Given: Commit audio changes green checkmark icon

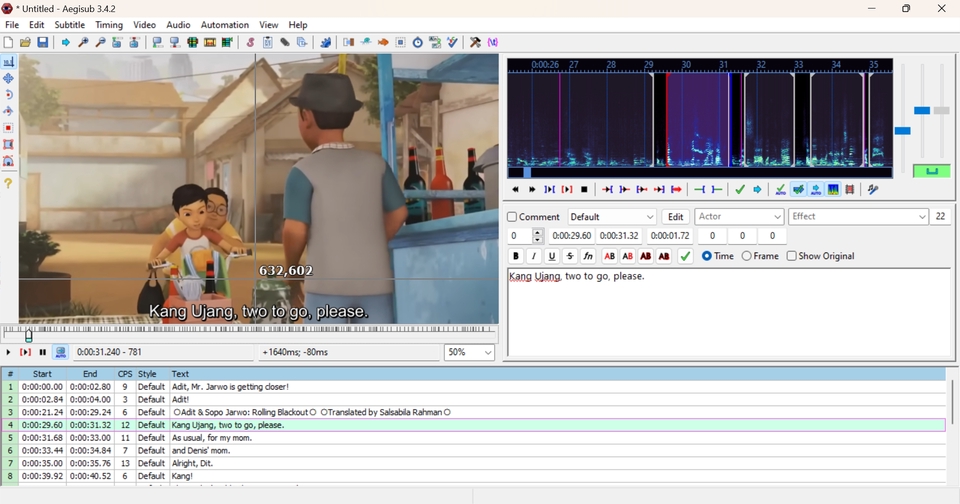Looking at the screenshot, I should click(x=740, y=190).
